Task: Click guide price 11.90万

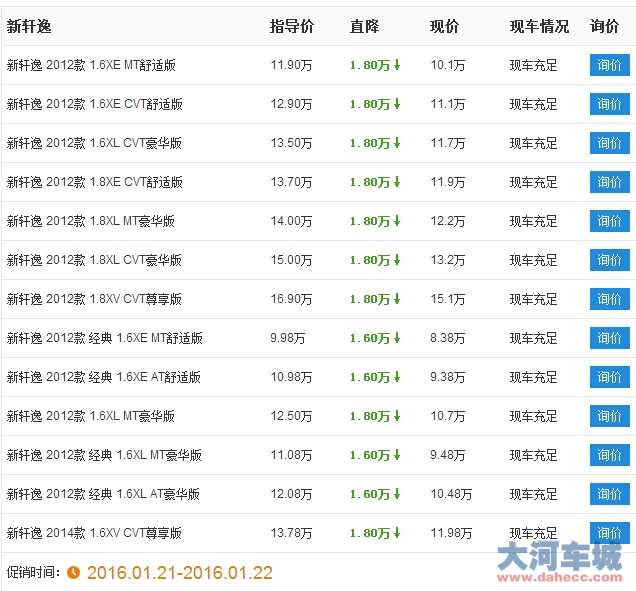Action: pyautogui.click(x=291, y=65)
